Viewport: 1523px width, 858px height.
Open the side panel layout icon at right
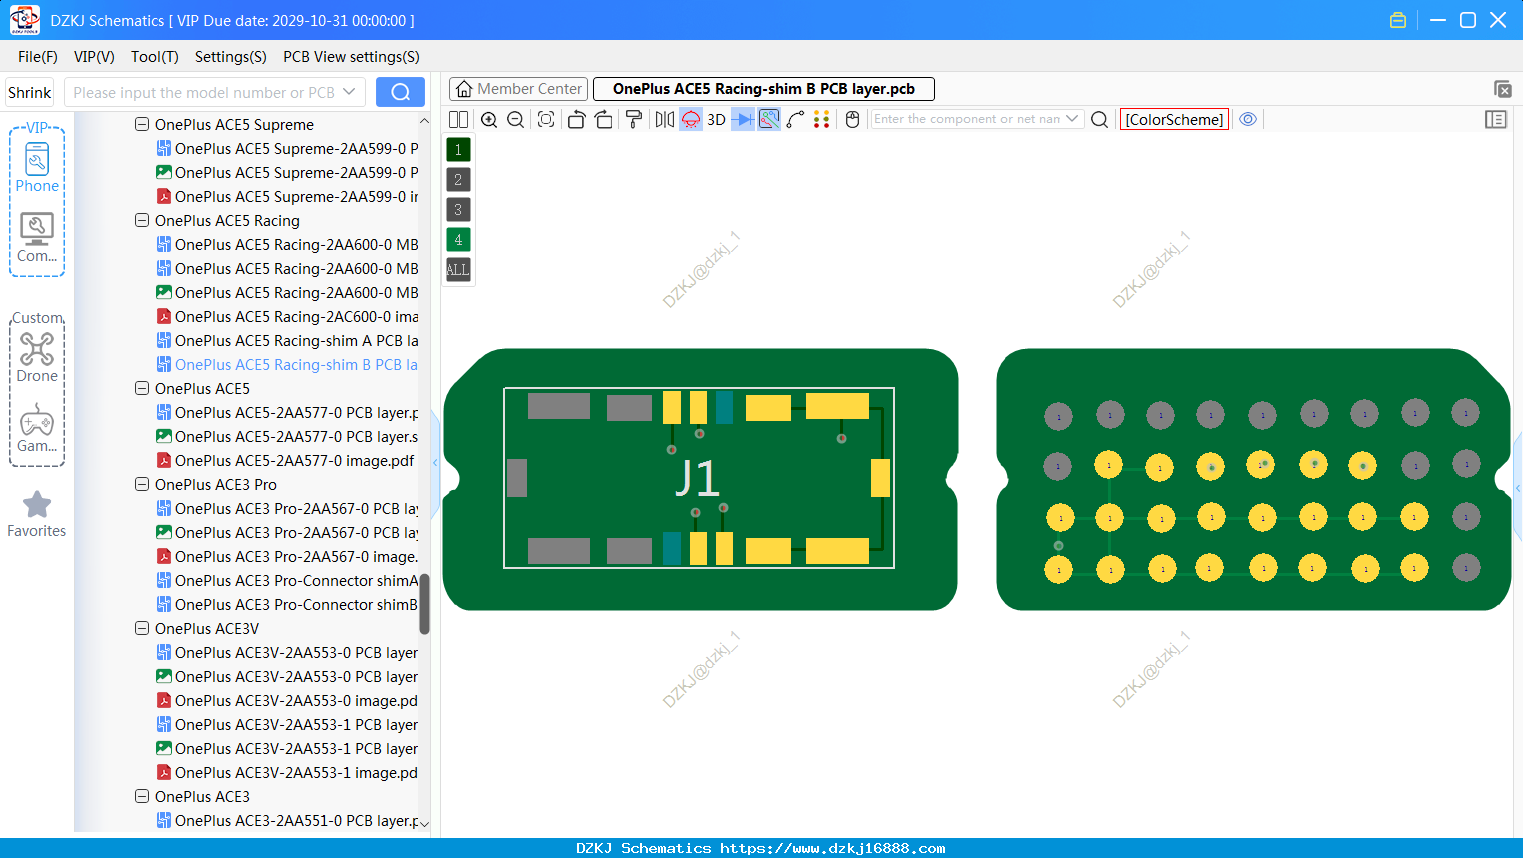coord(1496,119)
